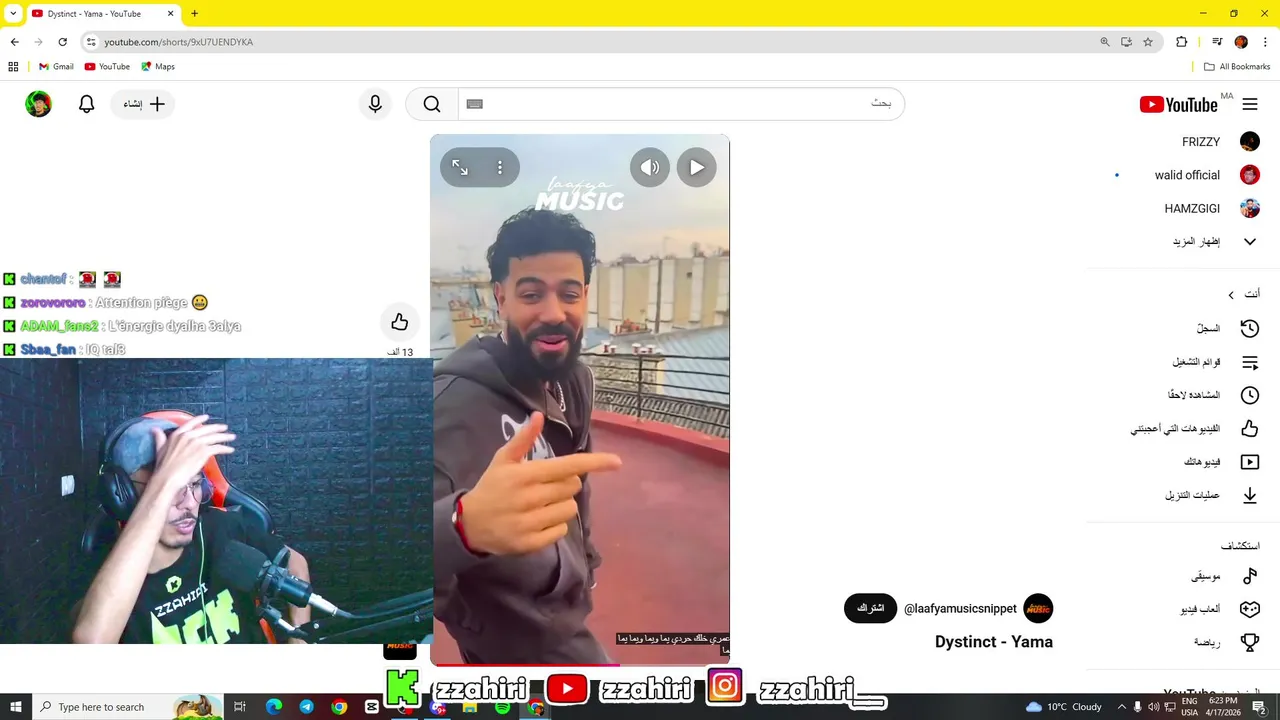Click the trophy icon for sports

pos(1250,642)
